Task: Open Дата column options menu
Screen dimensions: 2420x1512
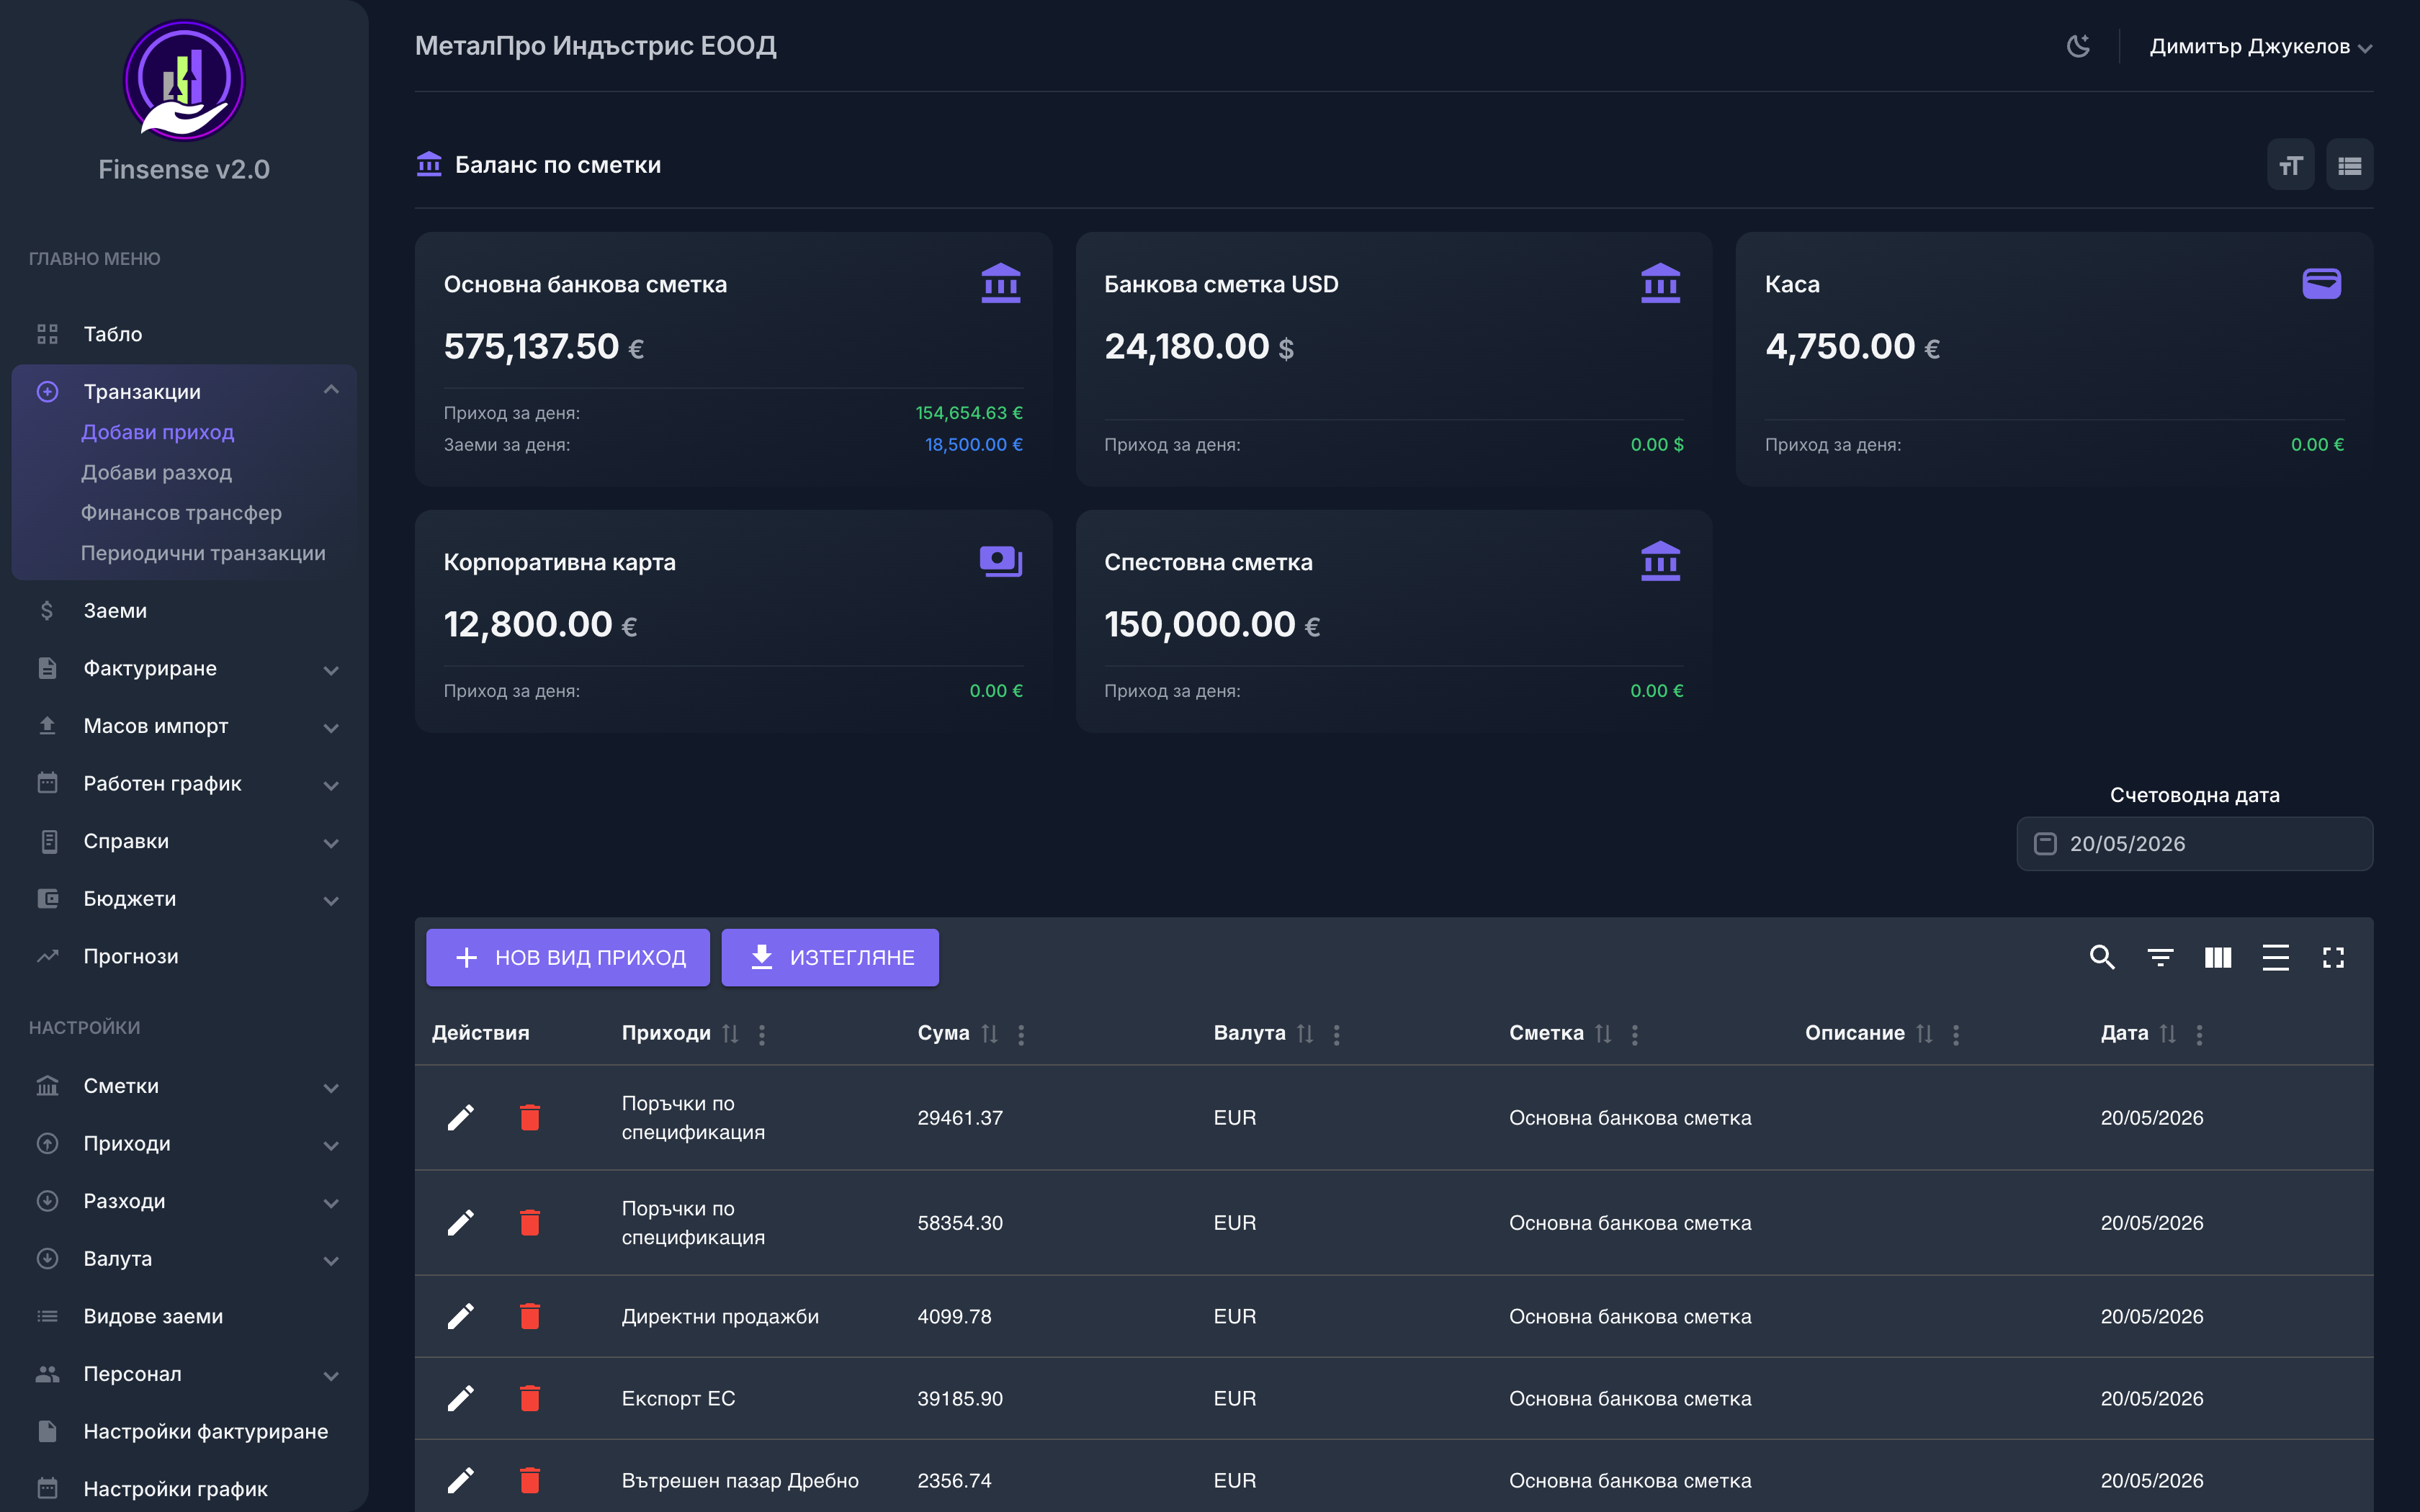Action: click(2199, 1034)
